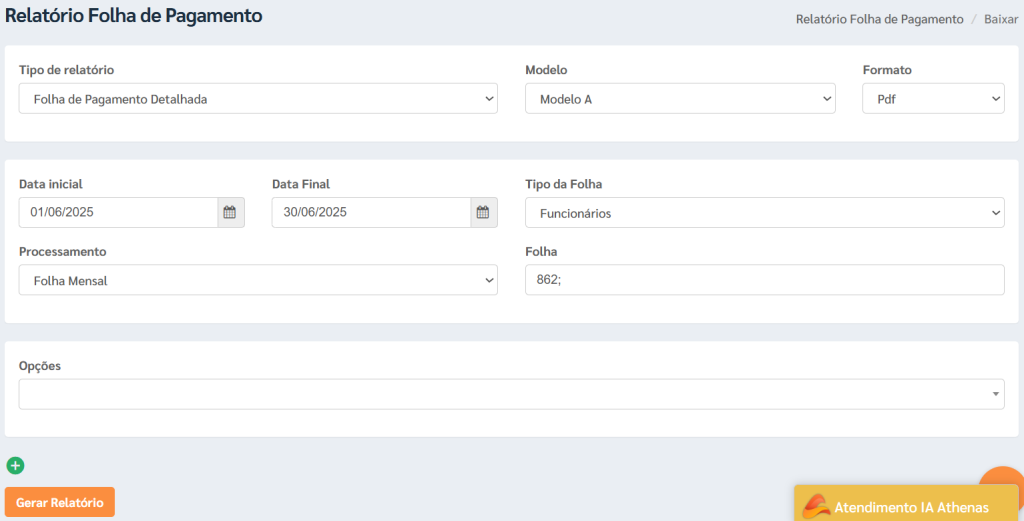Open the Data Final calendar picker
Screen dimensions: 1024x521
coord(483,212)
